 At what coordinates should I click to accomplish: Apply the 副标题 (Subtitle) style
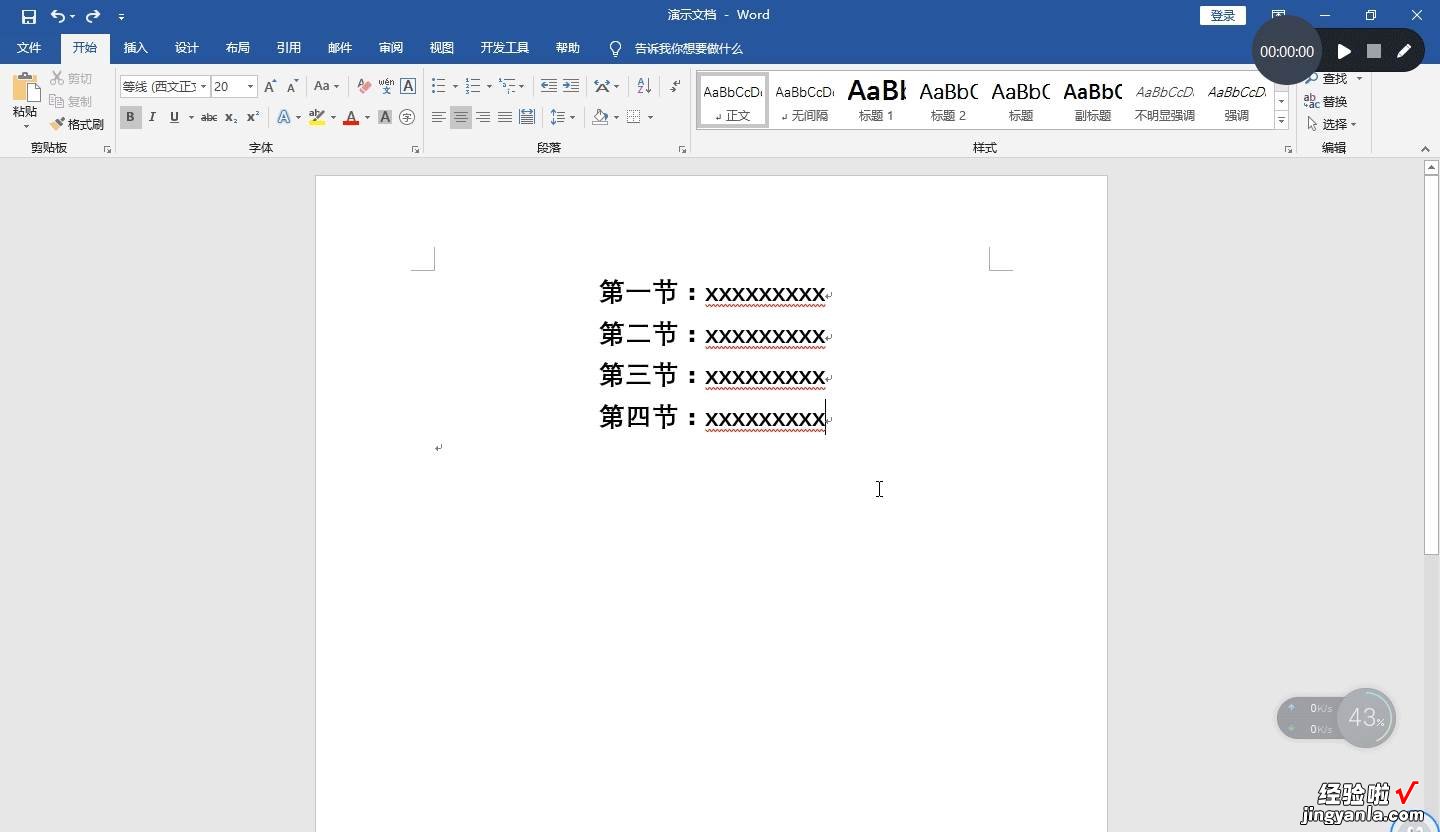1092,100
